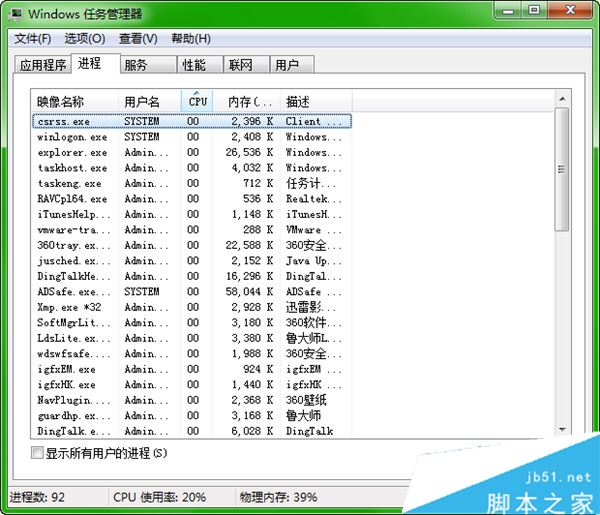Sort by 用户名 column header
Viewport: 600px width, 515px height.
tap(150, 102)
